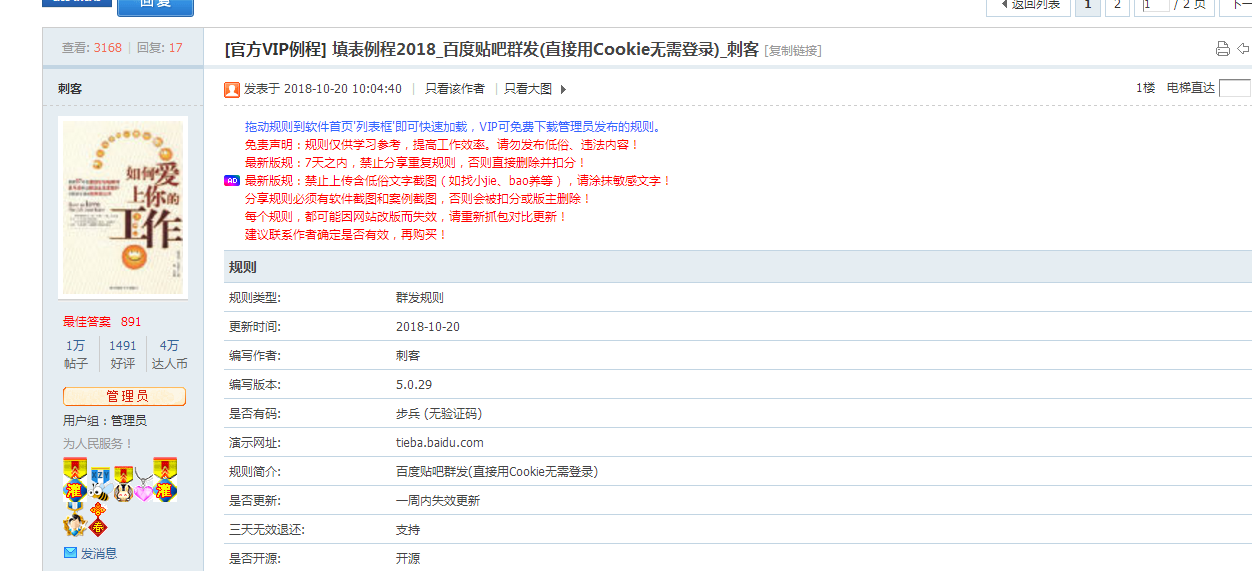Click the 复制链接 copy link
This screenshot has height=571, width=1252.
792,51
